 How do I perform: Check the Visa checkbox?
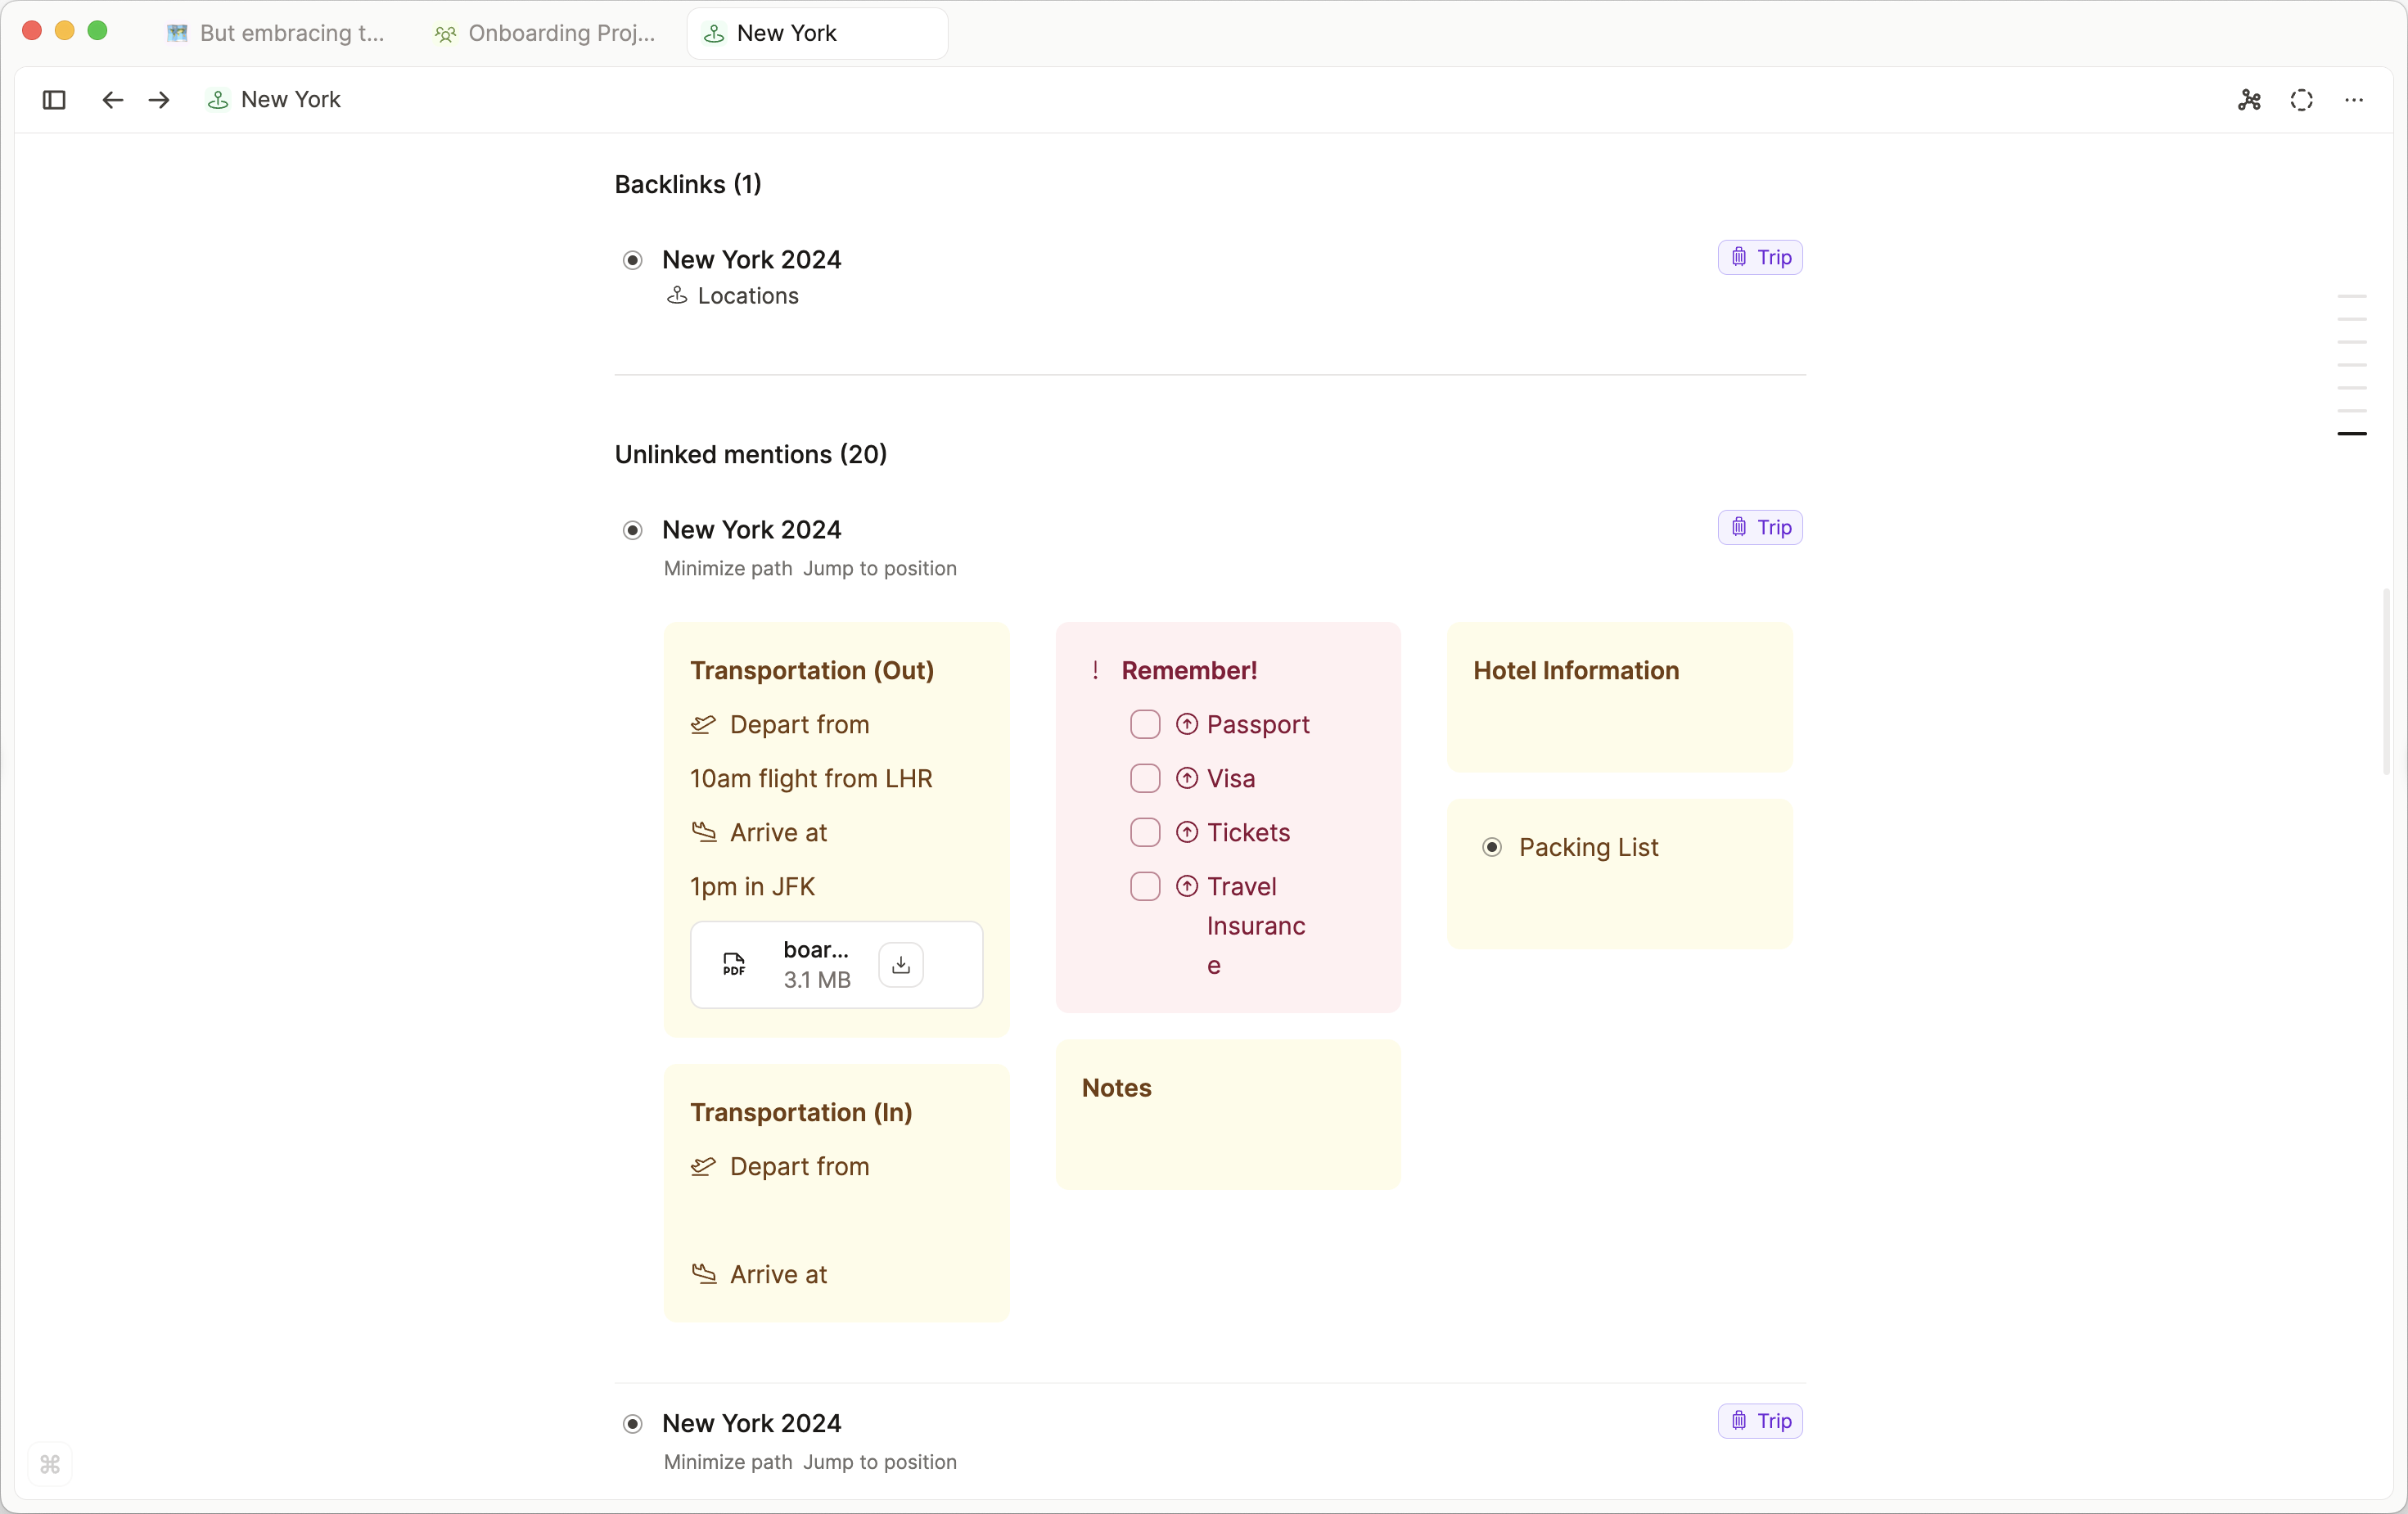(x=1145, y=778)
